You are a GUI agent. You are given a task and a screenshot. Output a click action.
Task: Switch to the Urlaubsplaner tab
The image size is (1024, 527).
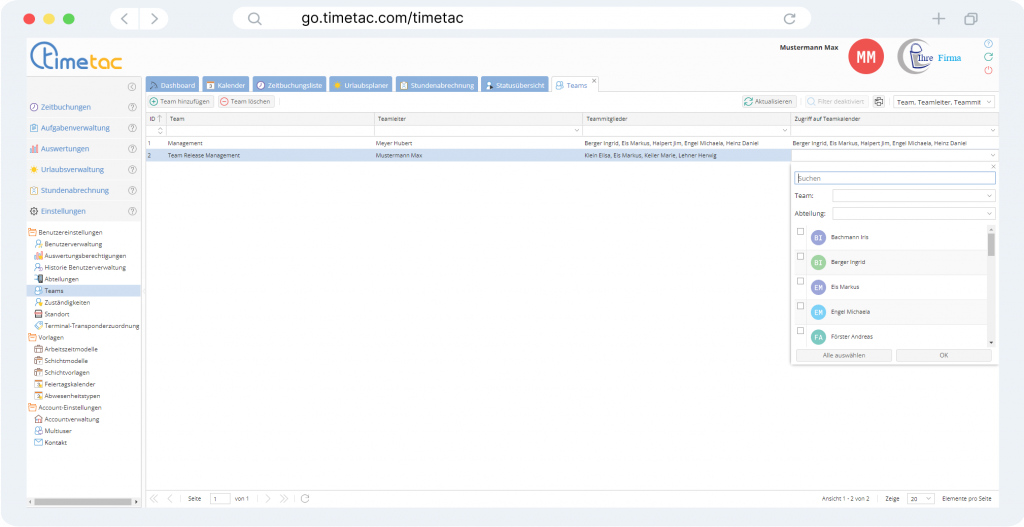pos(362,86)
